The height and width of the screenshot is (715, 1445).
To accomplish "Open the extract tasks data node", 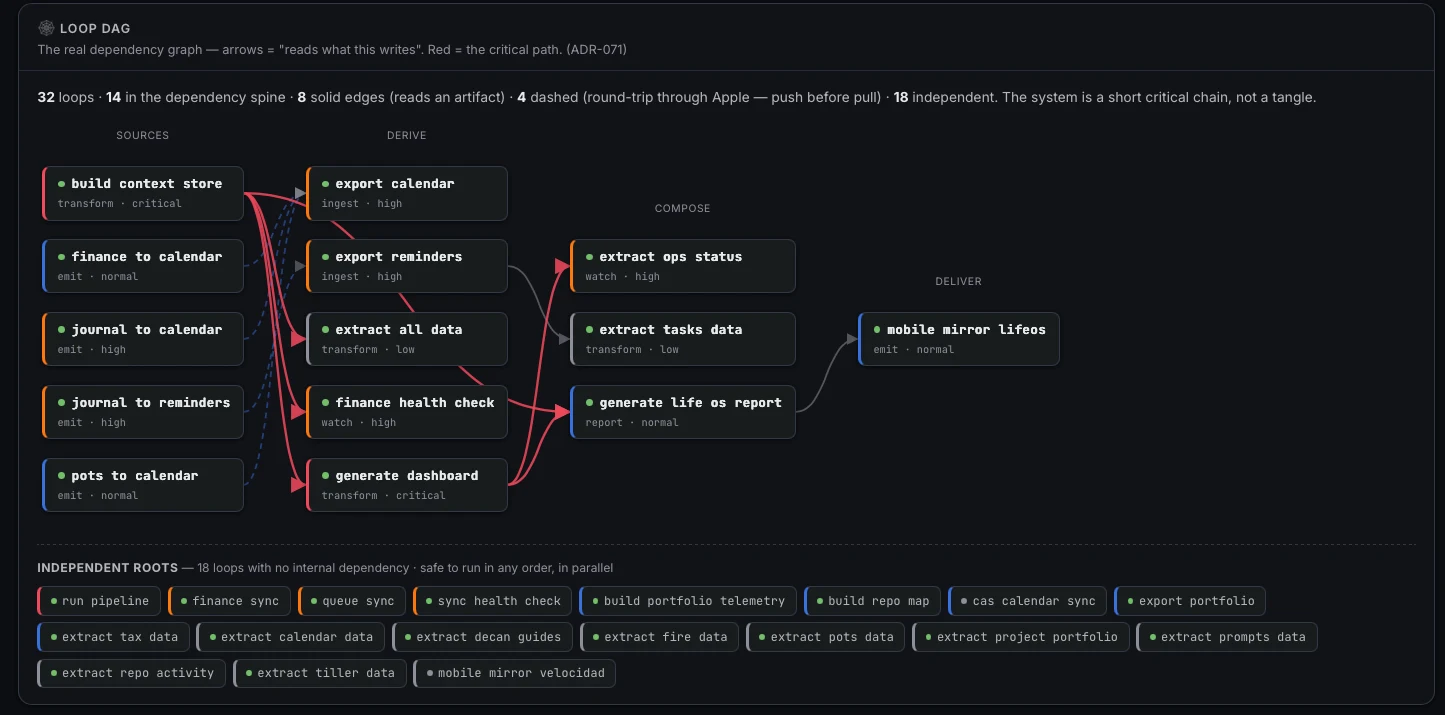I will (683, 339).
